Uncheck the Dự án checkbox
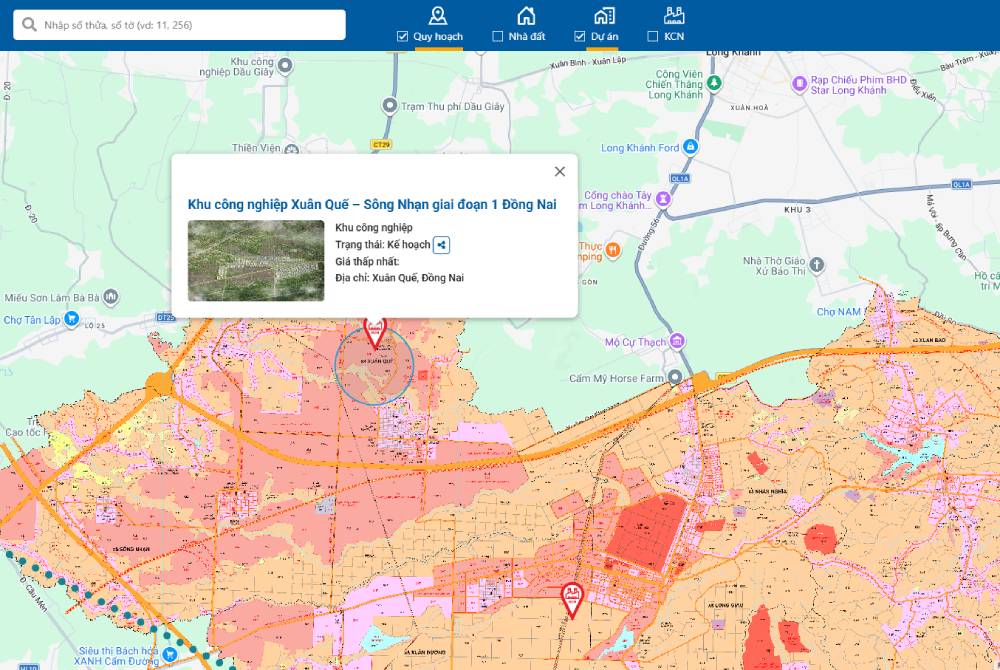This screenshot has width=1000, height=670. point(580,37)
